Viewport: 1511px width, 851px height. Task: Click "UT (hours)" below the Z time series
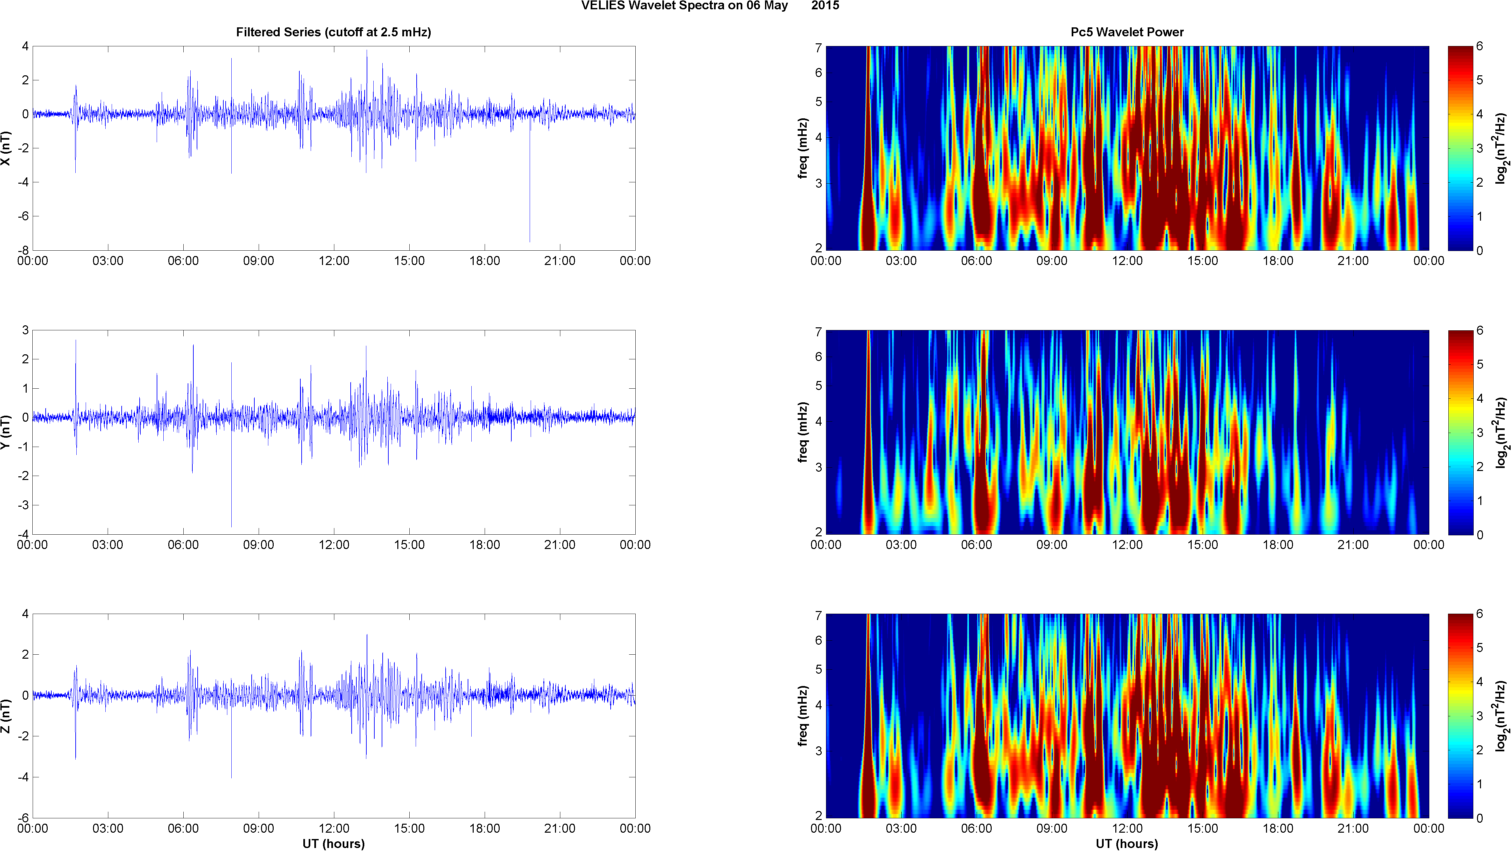334,844
